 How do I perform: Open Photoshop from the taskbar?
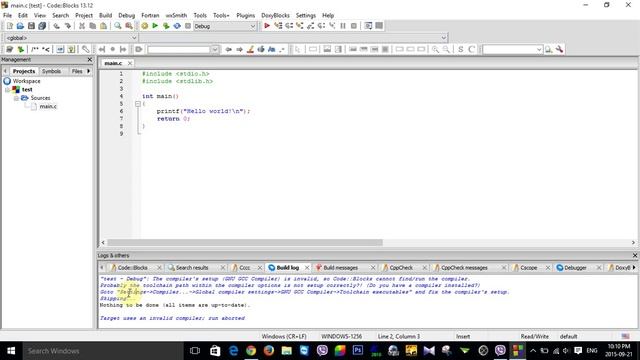(358, 351)
